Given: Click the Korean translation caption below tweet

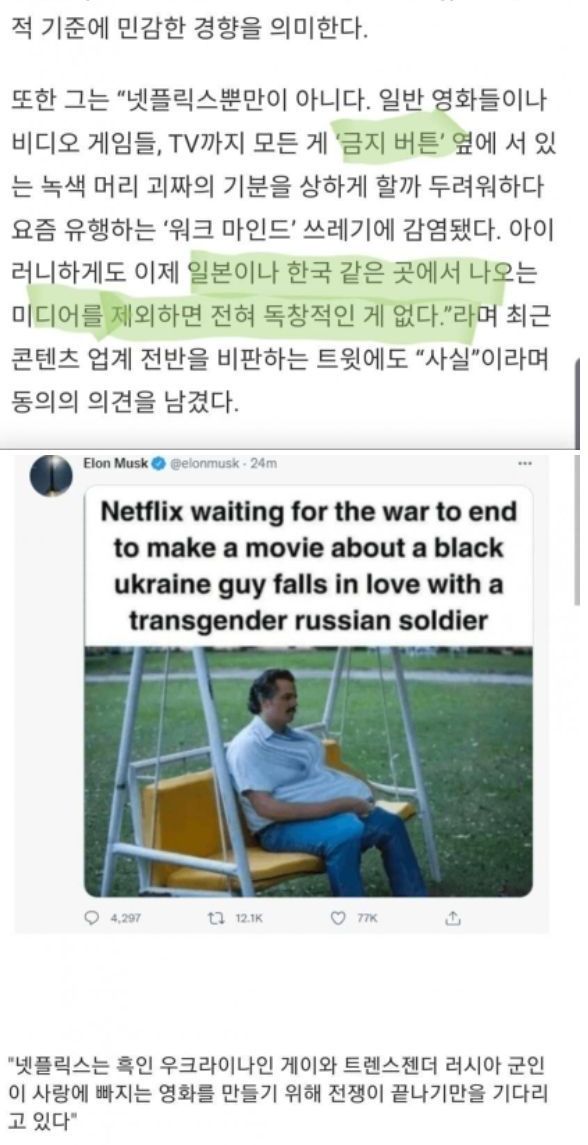Looking at the screenshot, I should (x=278, y=1091).
